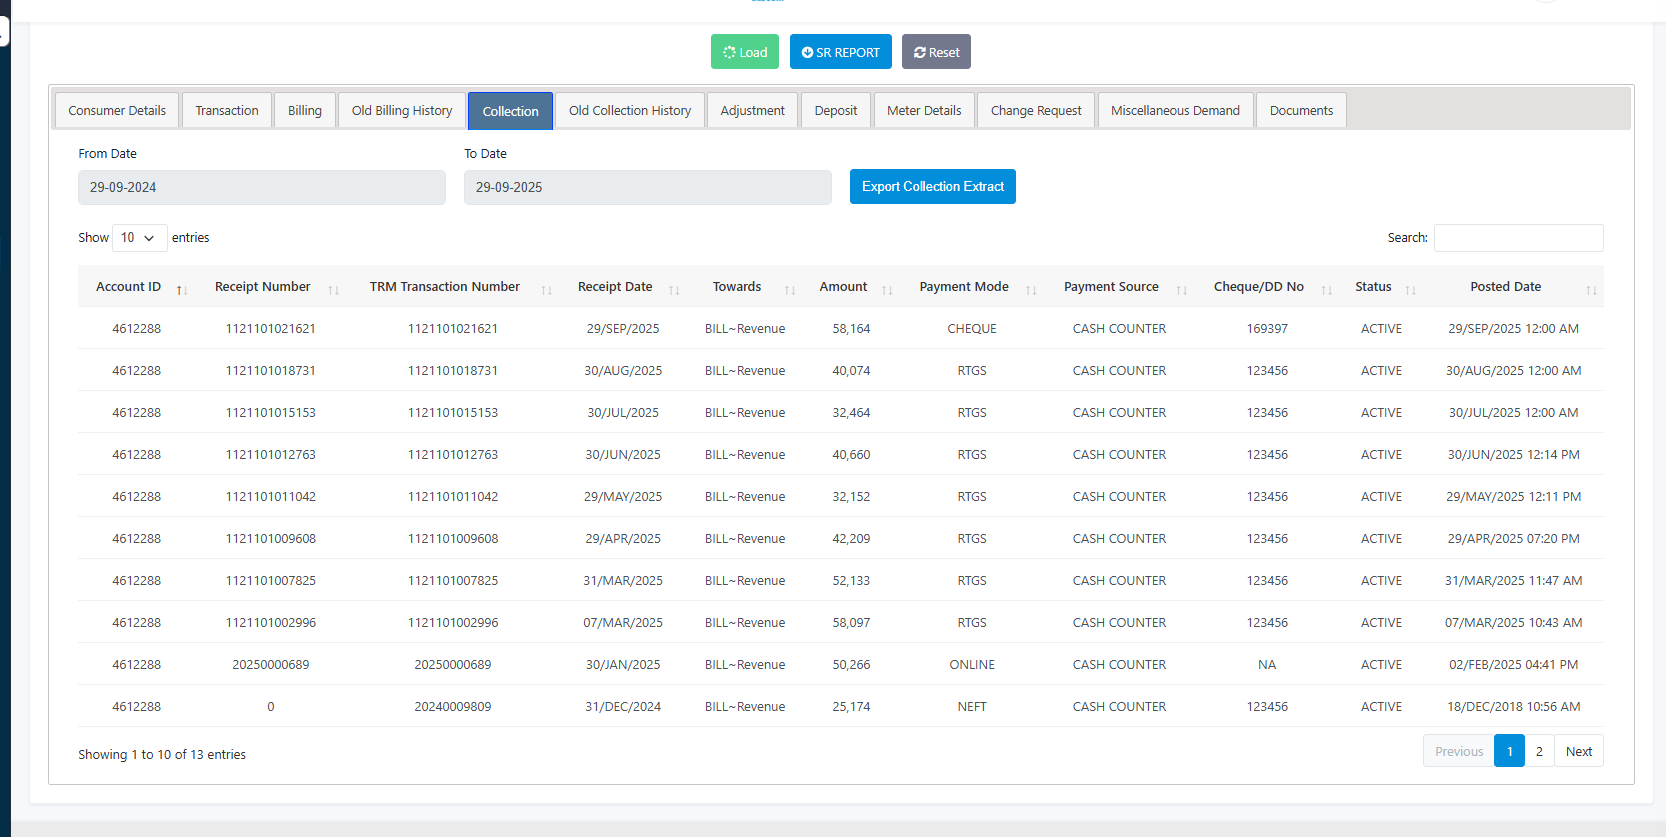Open the From Date picker field
1666x837 pixels.
(x=262, y=187)
